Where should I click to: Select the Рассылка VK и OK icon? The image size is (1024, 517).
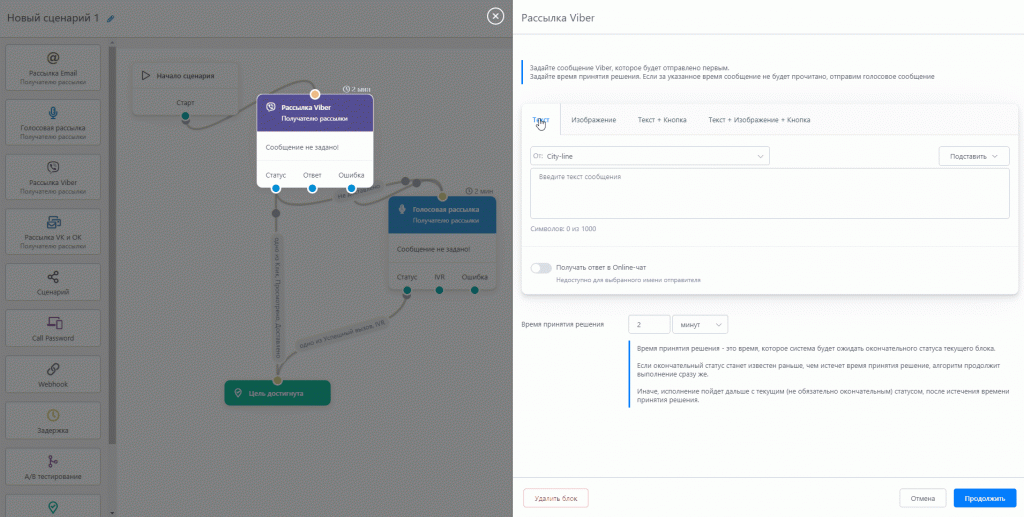(x=53, y=222)
